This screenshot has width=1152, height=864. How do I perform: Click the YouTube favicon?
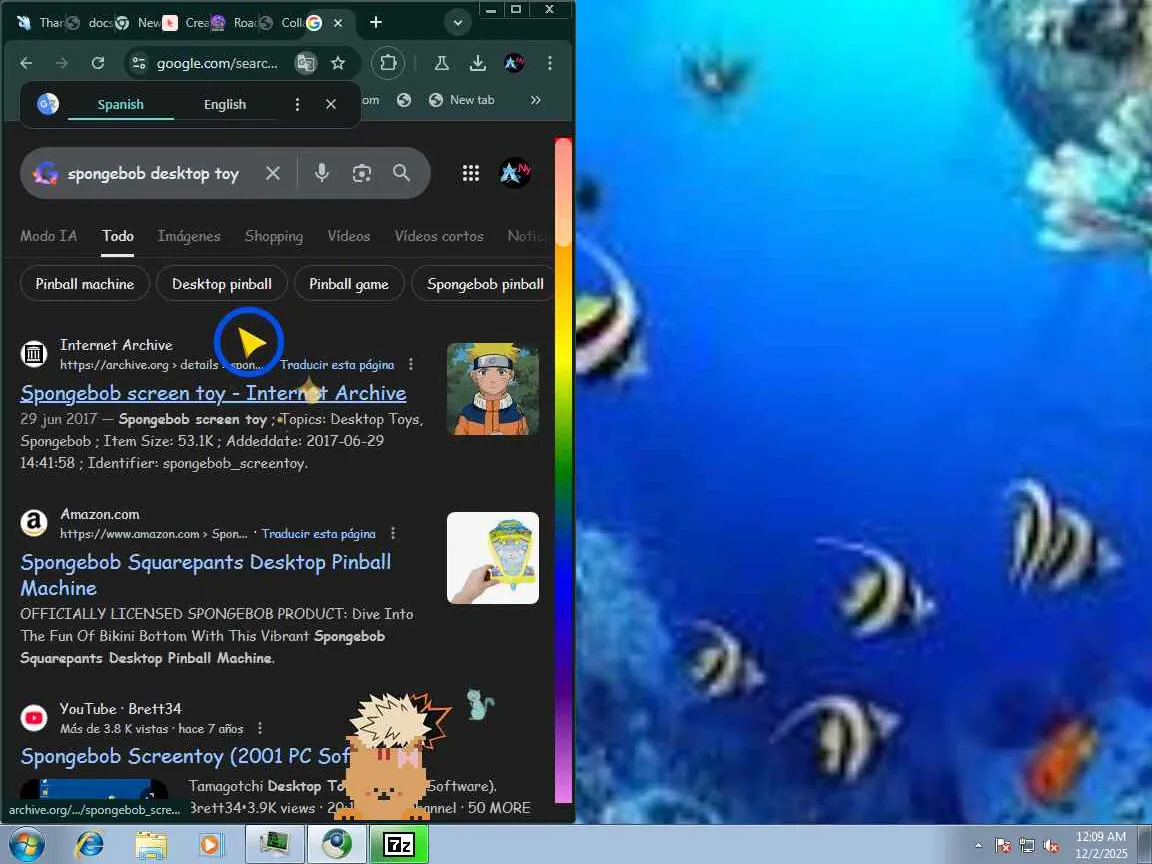[x=34, y=718]
